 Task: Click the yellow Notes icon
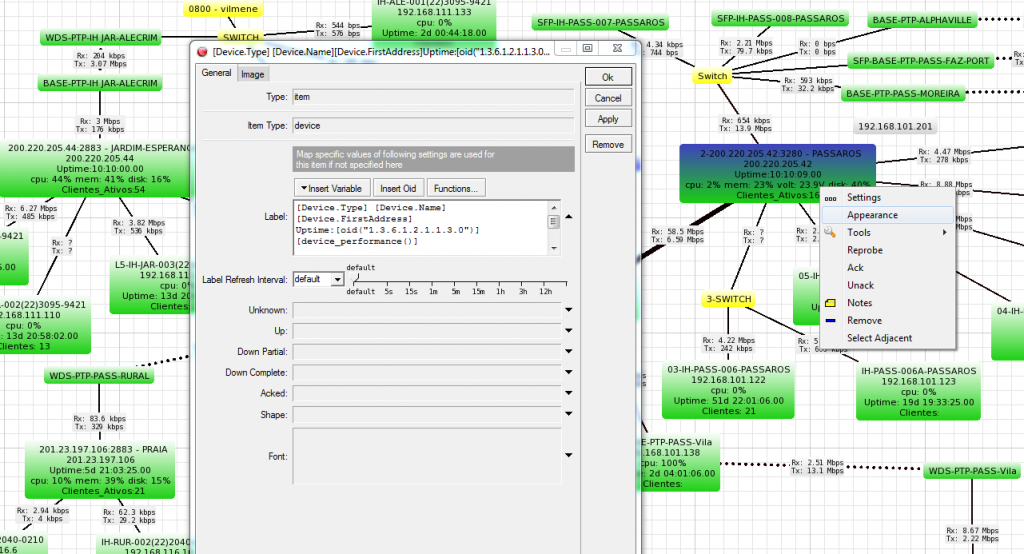[x=829, y=303]
